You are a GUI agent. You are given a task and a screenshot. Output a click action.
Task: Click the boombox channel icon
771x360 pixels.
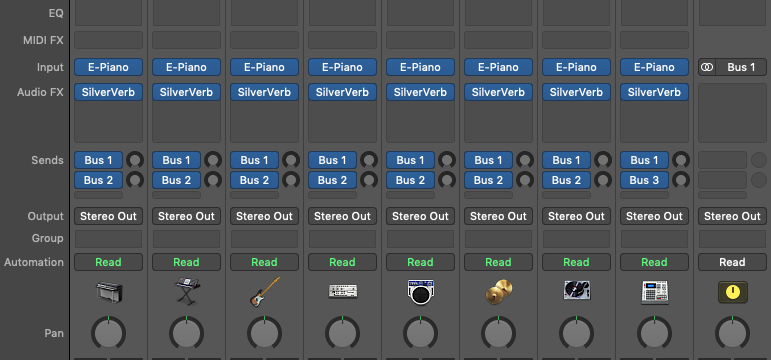(x=420, y=292)
